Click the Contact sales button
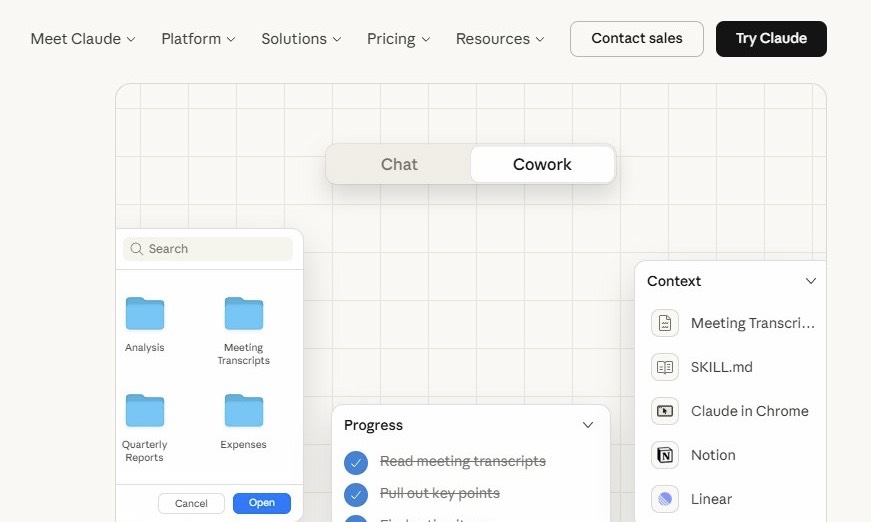 click(x=637, y=39)
